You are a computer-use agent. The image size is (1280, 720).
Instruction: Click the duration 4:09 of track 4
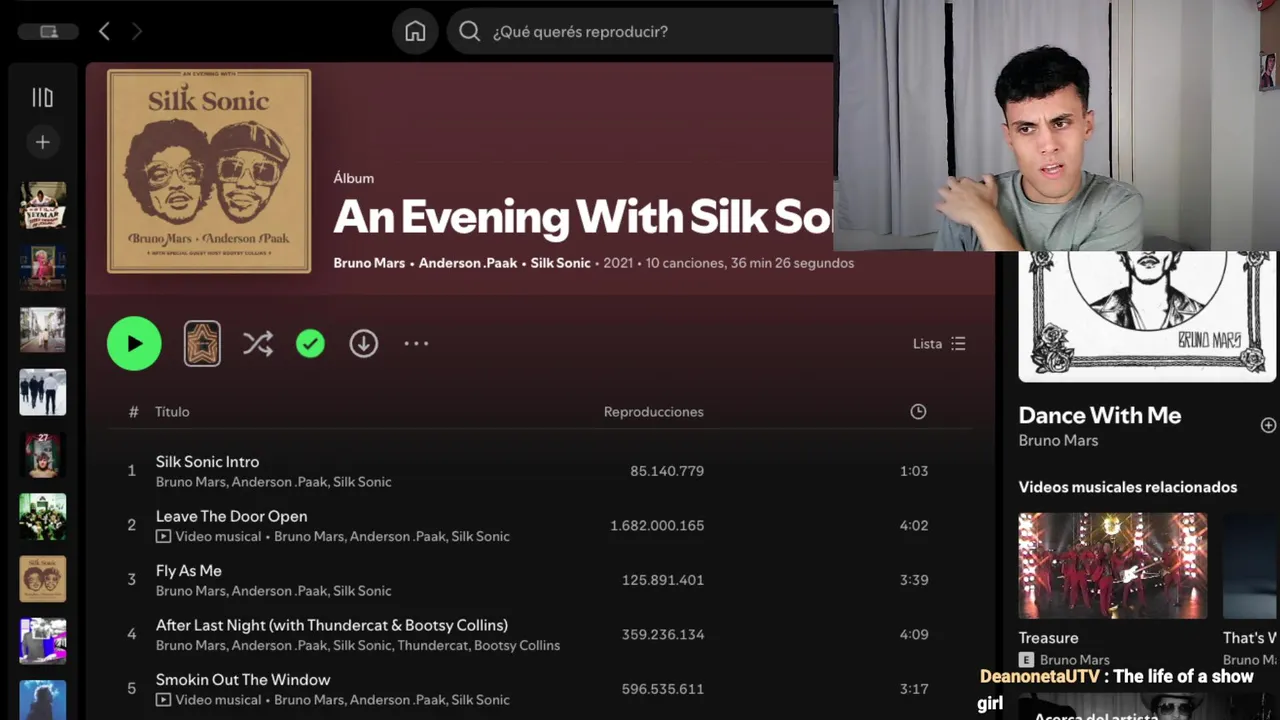[914, 634]
